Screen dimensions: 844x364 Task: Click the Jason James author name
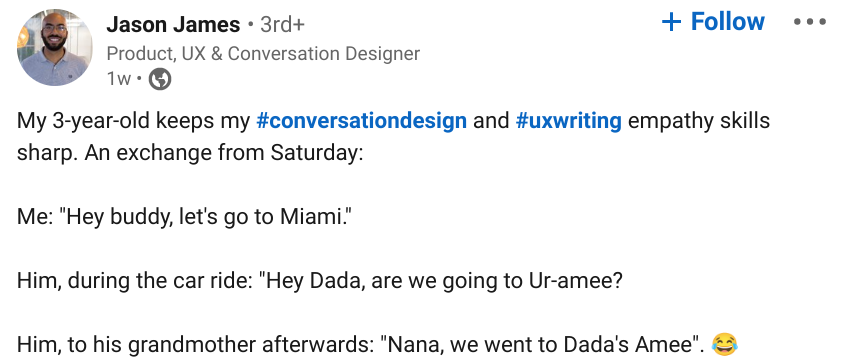point(173,24)
